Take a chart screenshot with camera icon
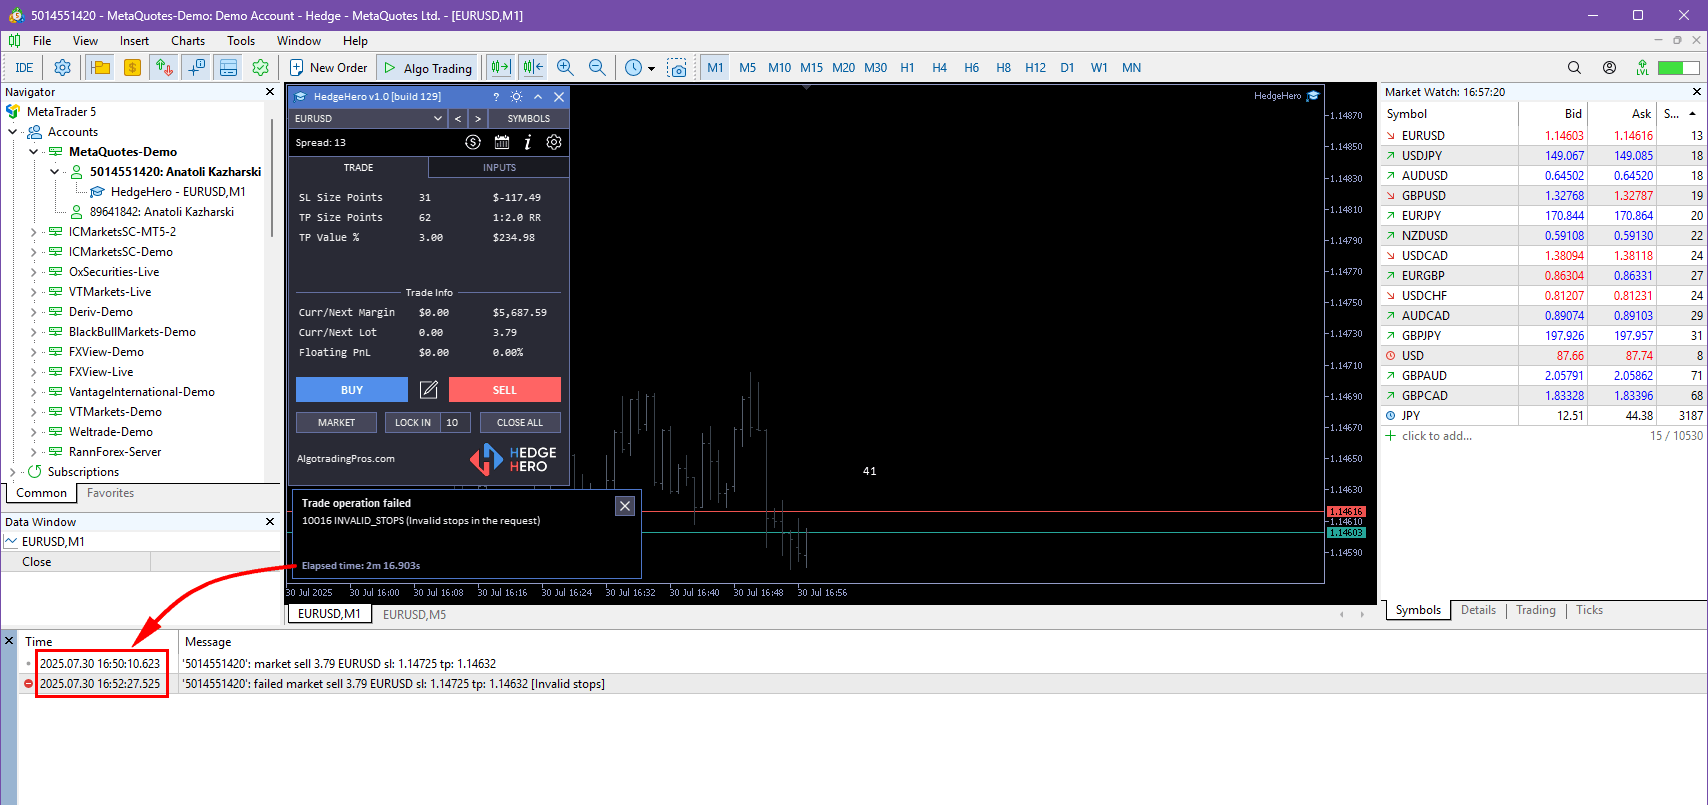 pos(677,68)
